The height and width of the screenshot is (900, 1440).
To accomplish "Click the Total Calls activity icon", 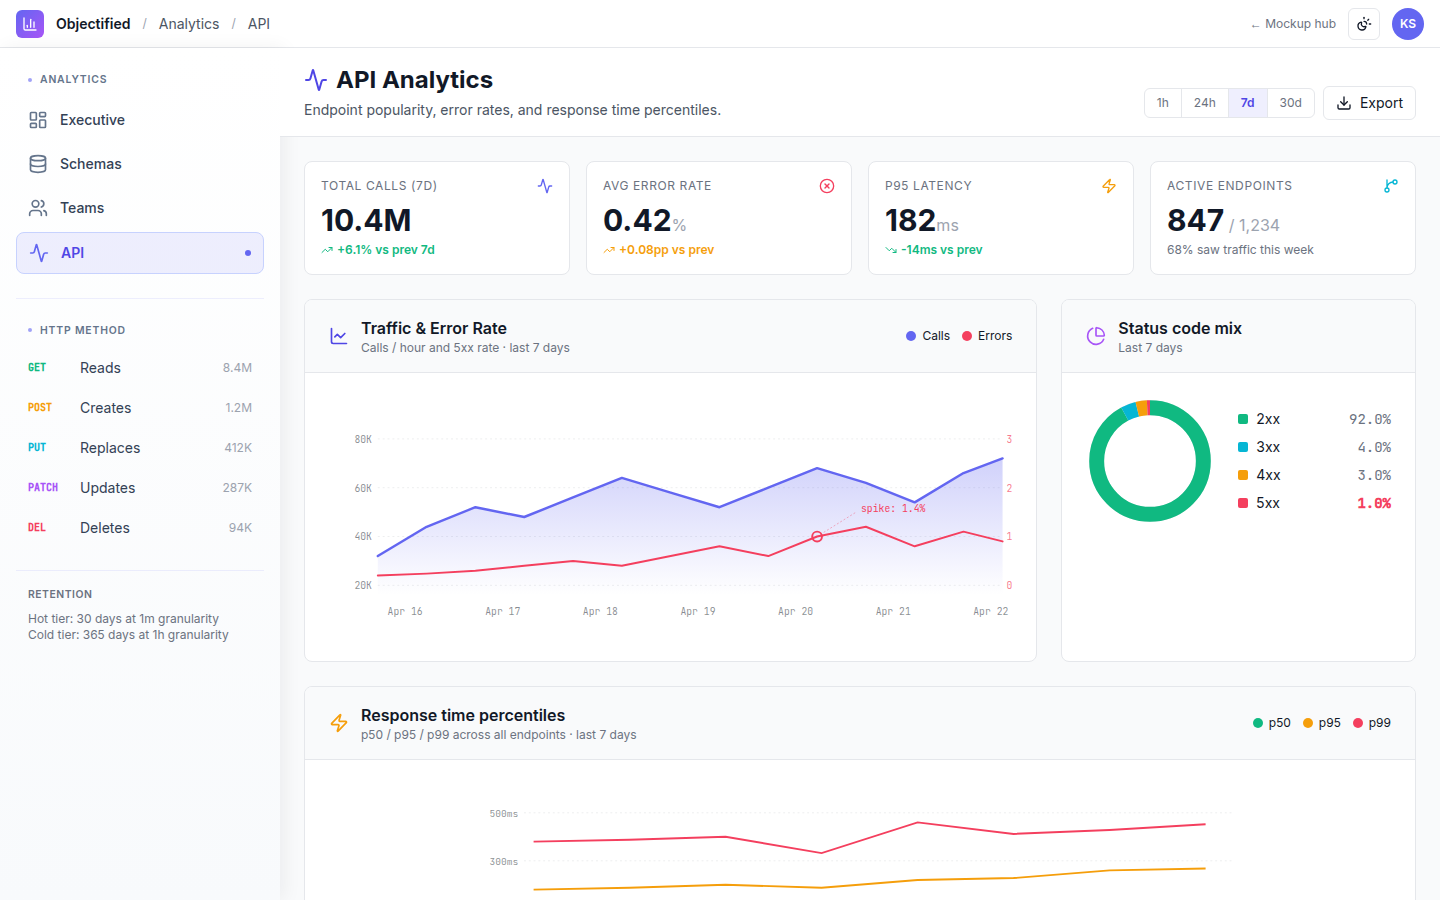I will tap(545, 186).
